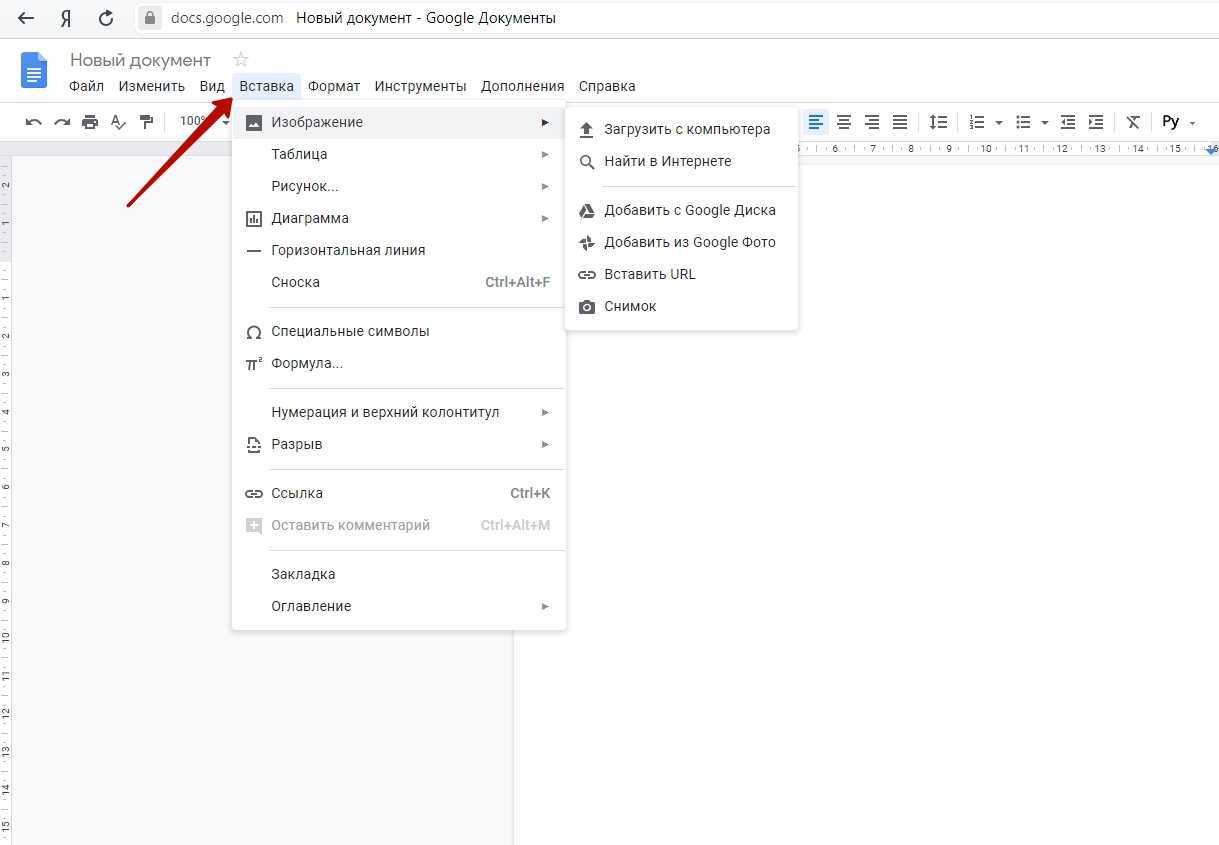Insert Формула...
1219x845 pixels.
(399, 363)
